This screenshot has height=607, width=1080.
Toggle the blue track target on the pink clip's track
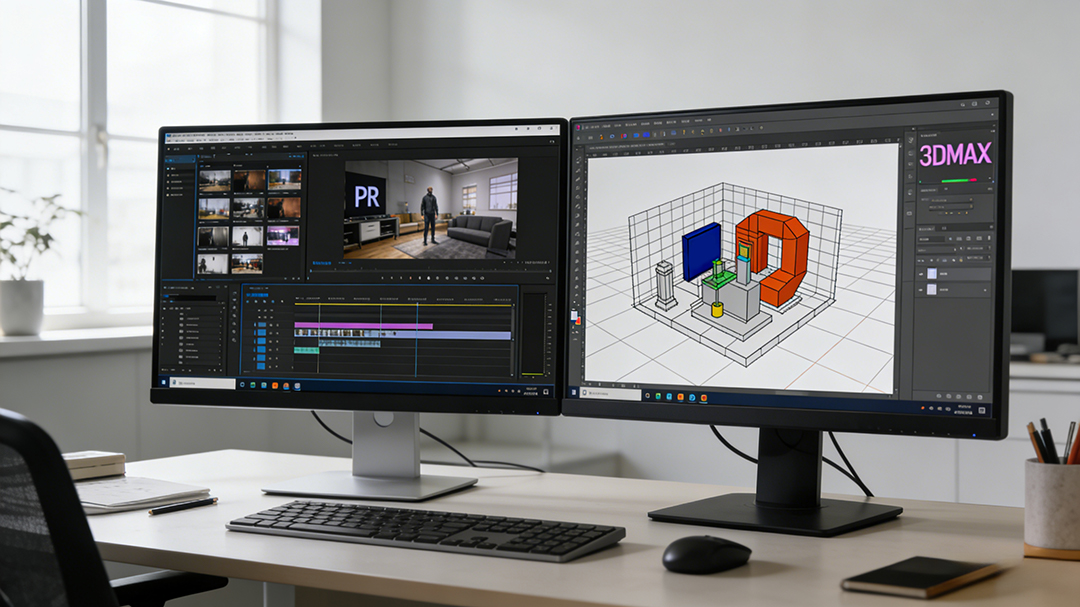(x=262, y=325)
